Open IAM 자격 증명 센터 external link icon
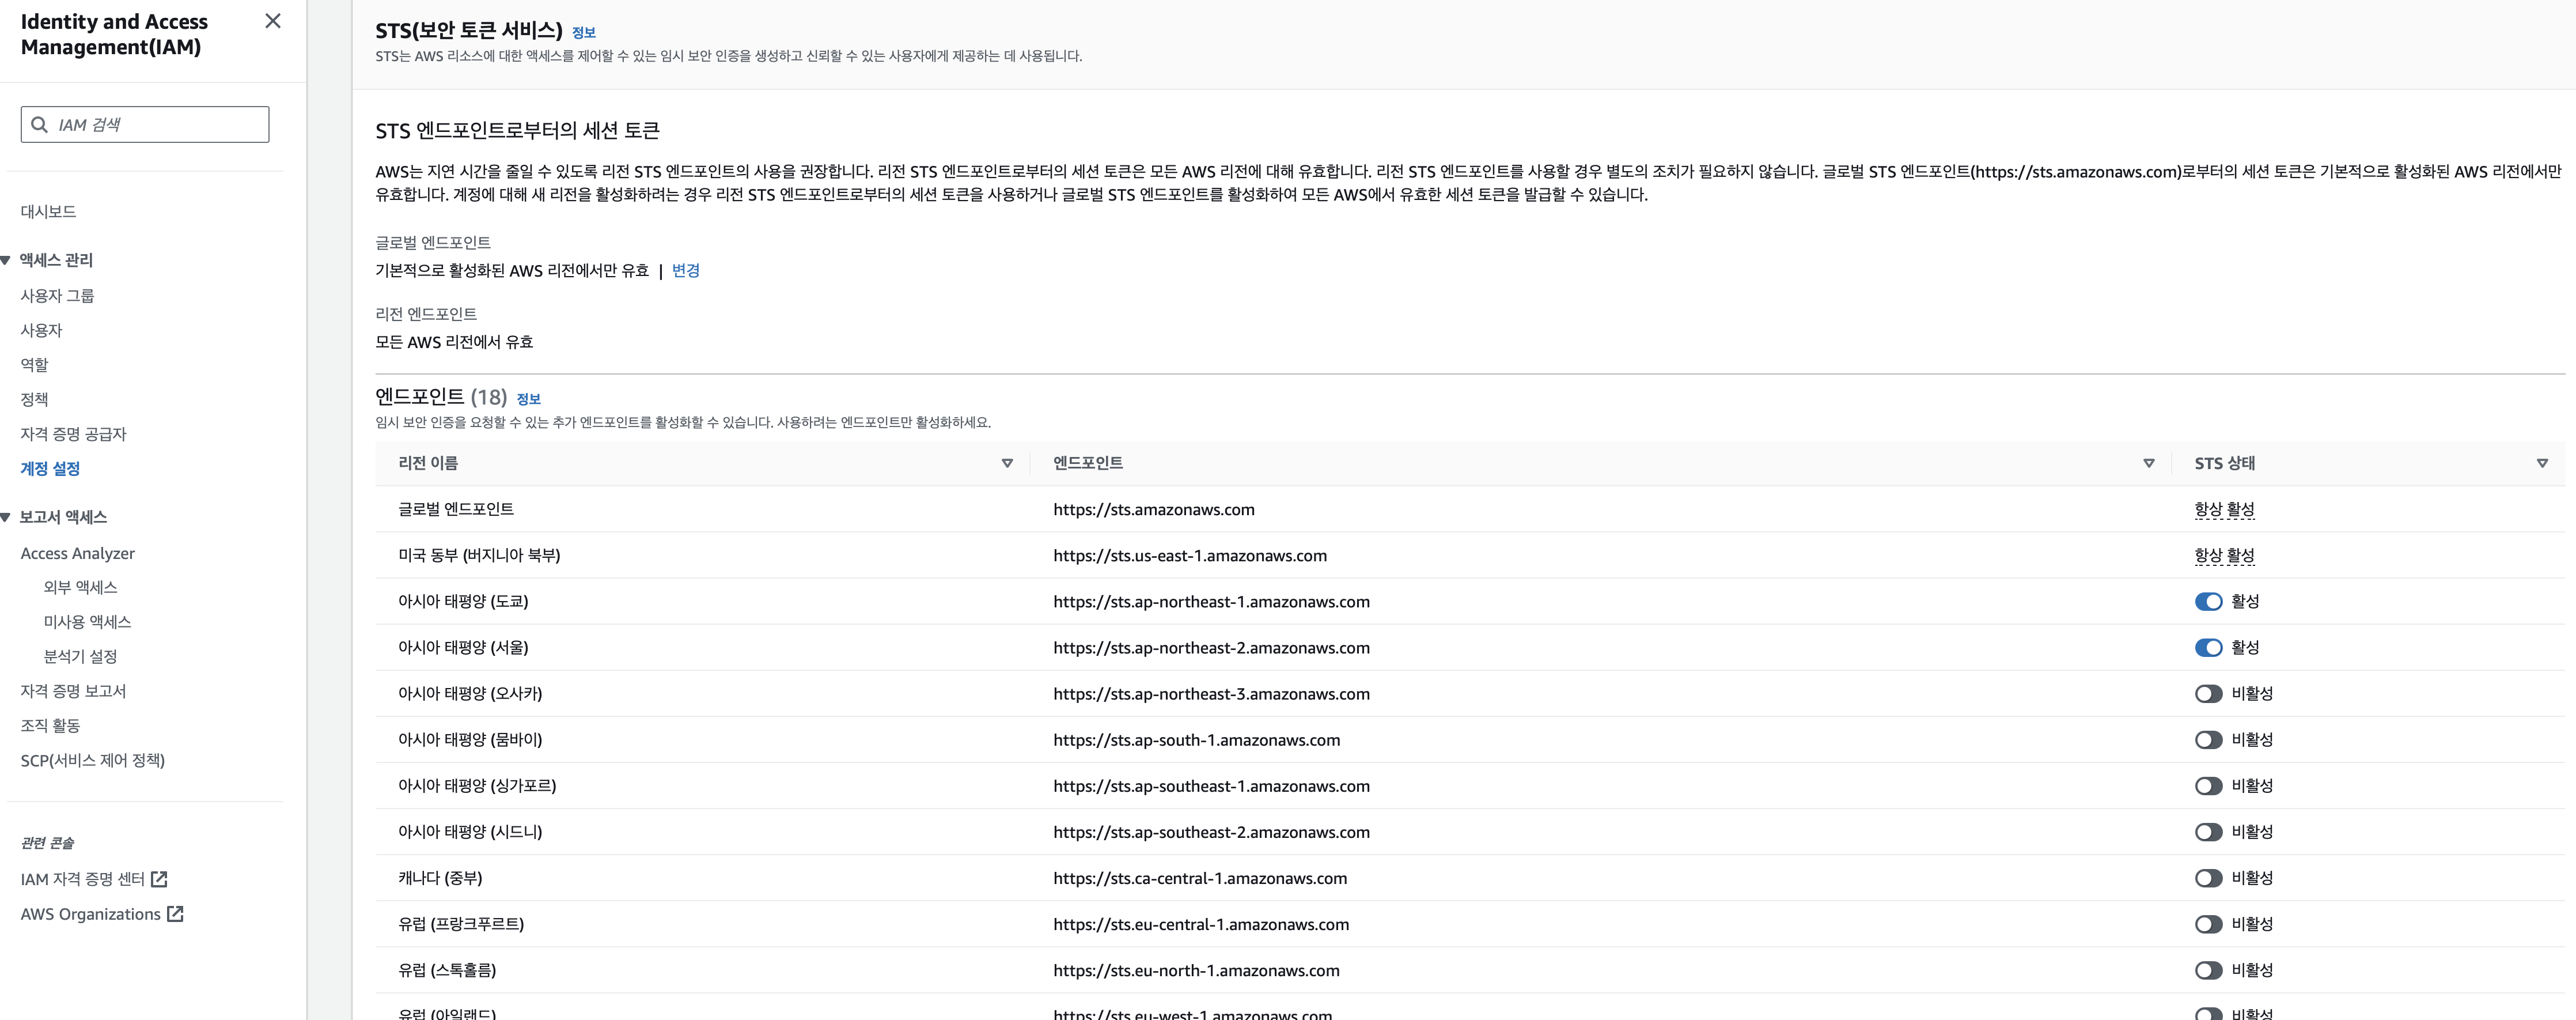2576x1020 pixels. coord(159,879)
